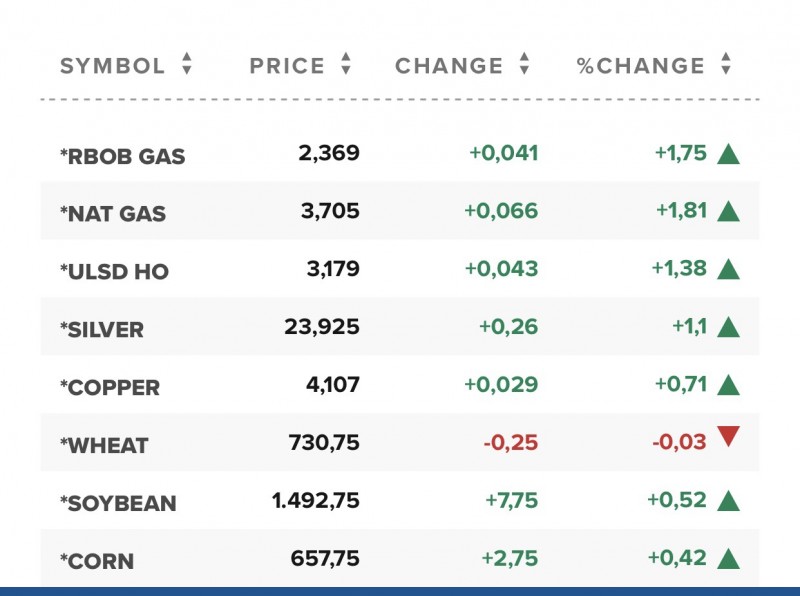This screenshot has height=596, width=800.
Task: Open the *NAT GAS symbol link
Action: point(113,214)
